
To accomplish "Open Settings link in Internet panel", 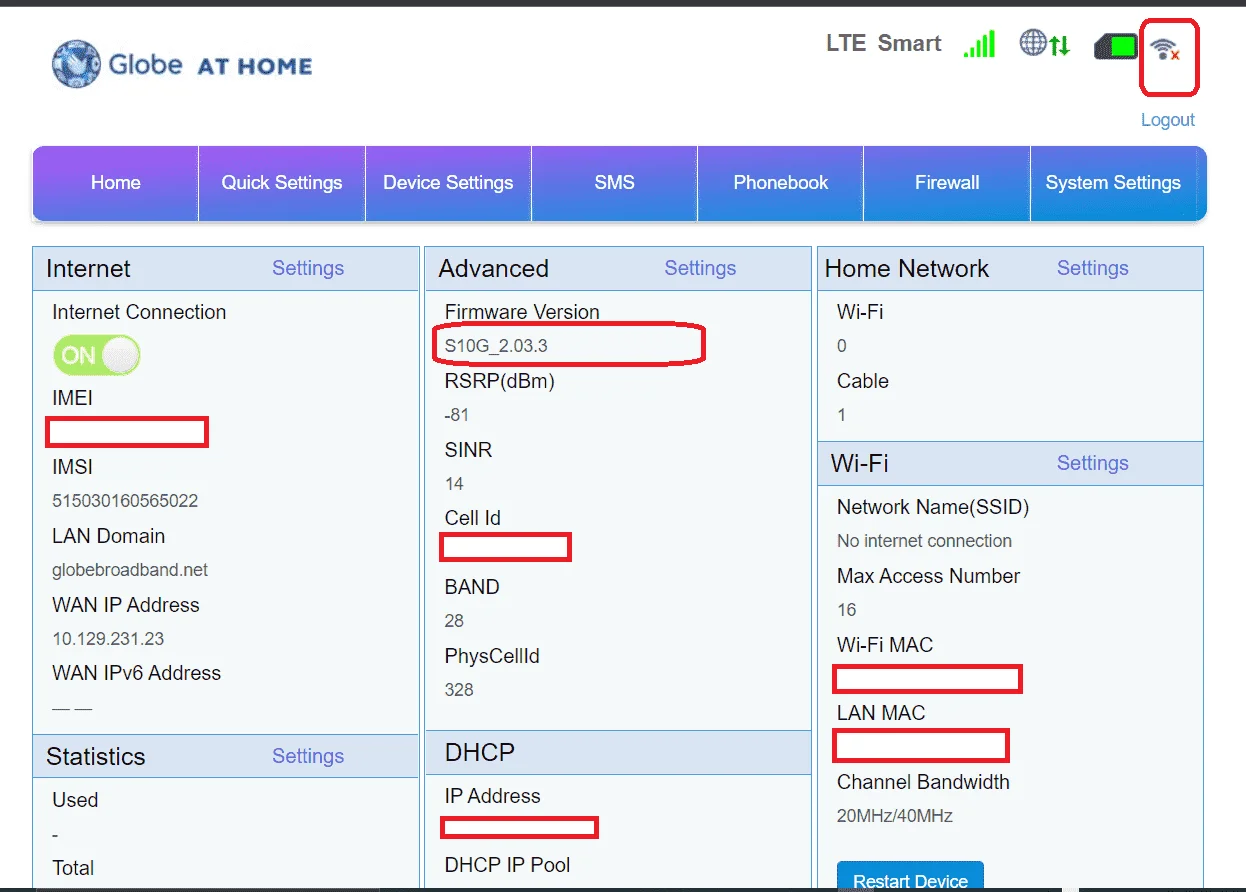I will coord(308,268).
